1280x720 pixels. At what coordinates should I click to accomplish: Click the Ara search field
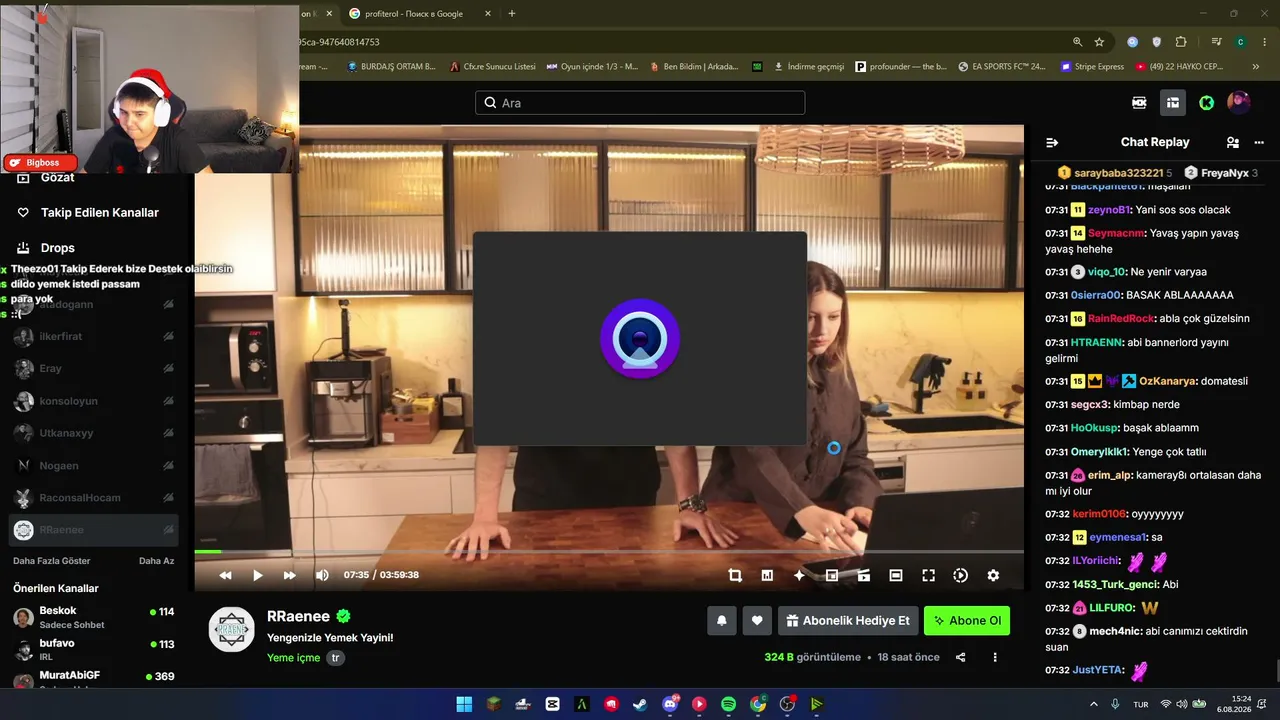640,103
